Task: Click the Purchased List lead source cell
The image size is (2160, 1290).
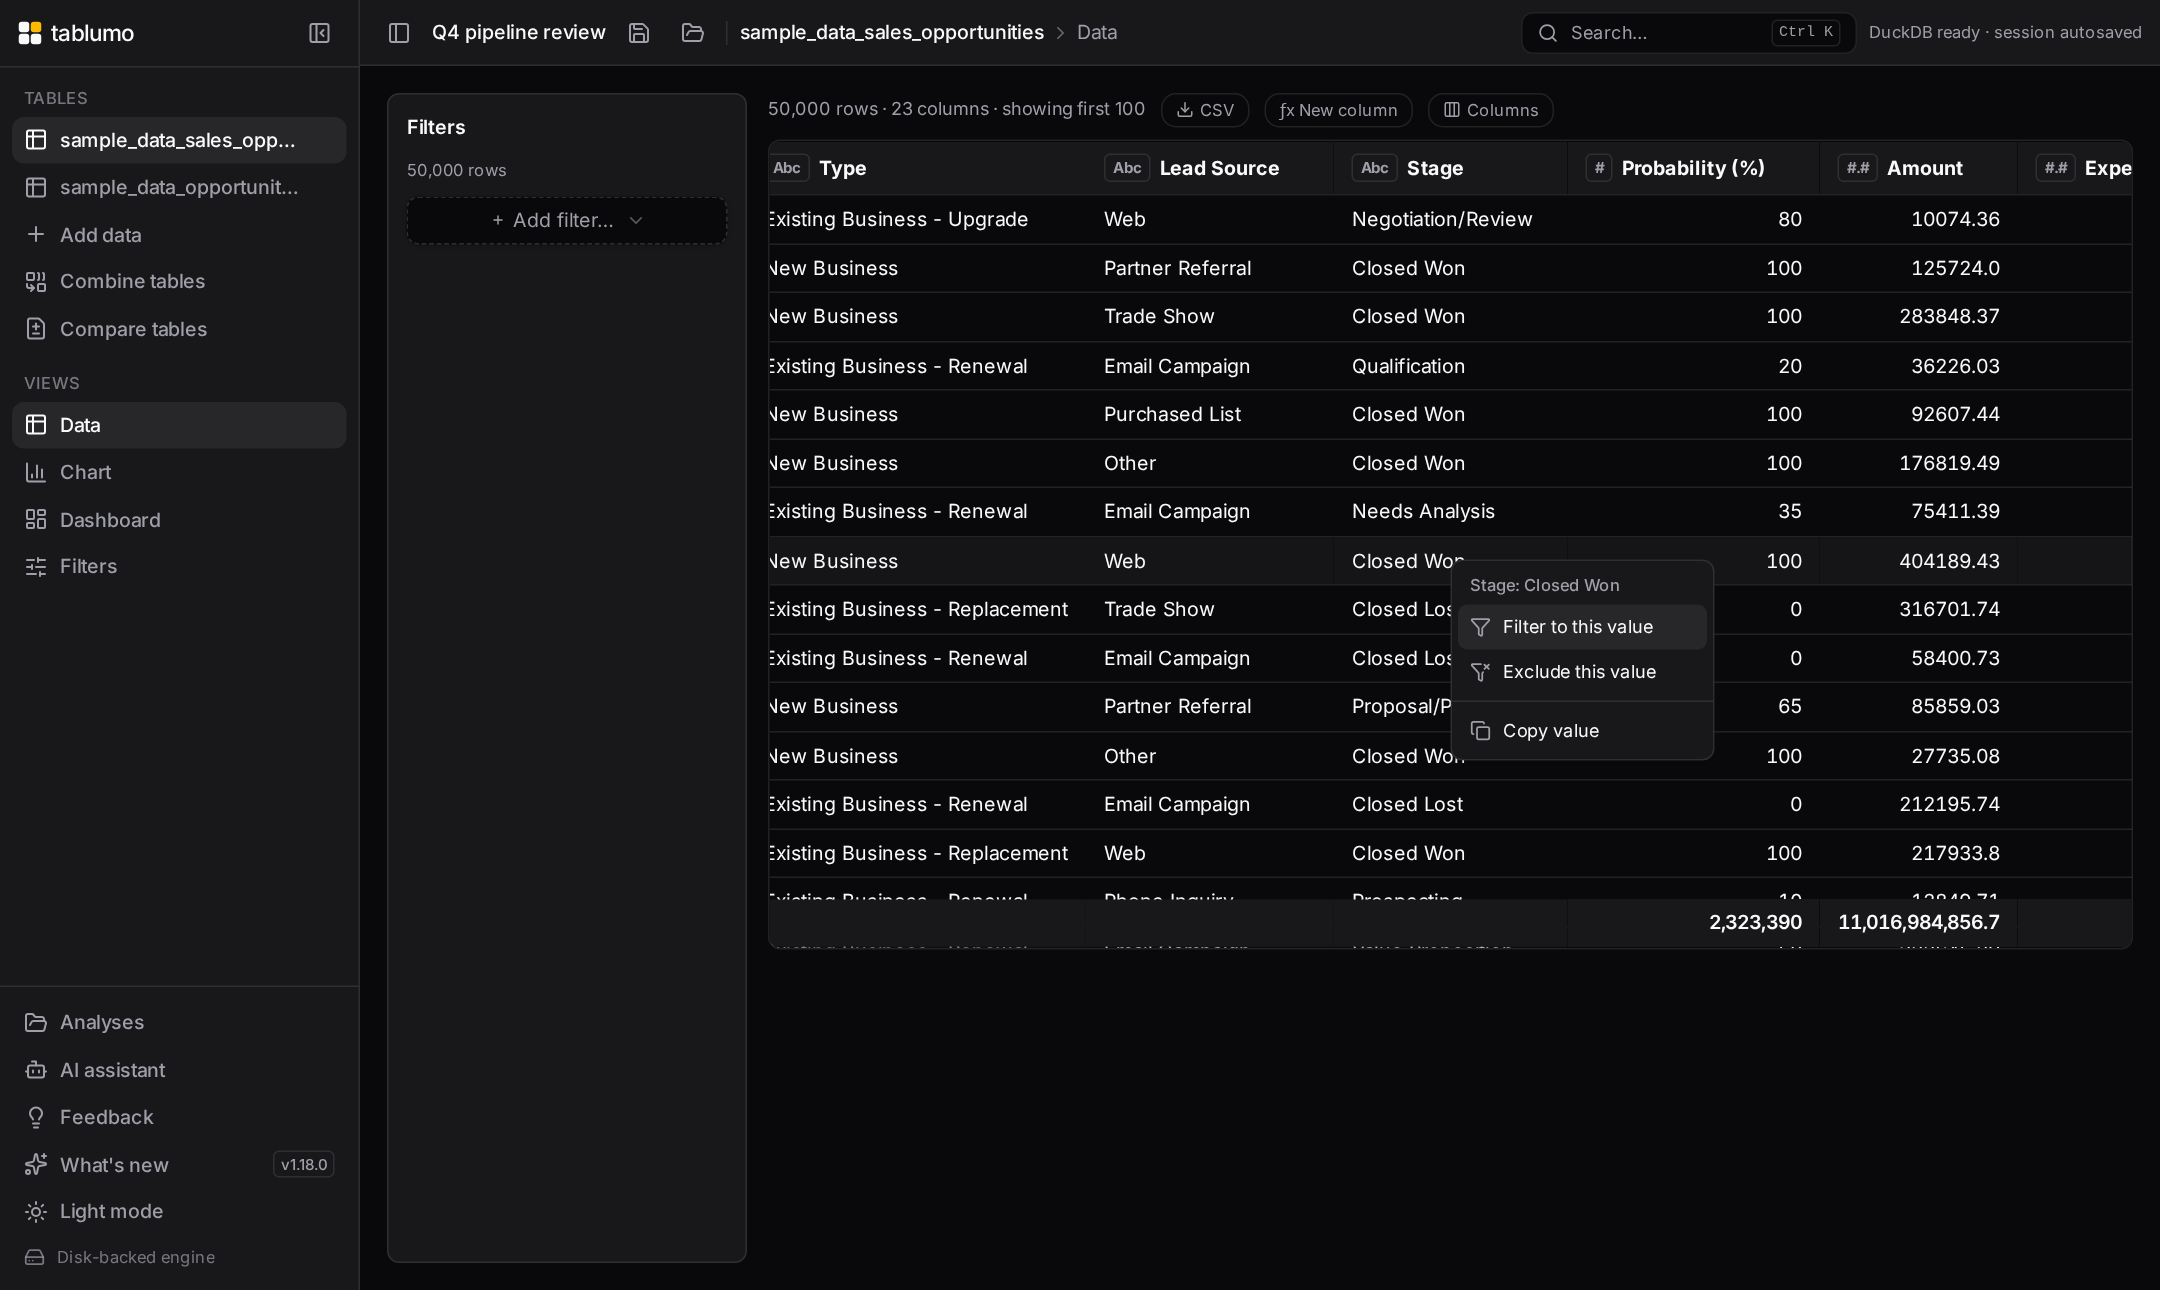Action: point(1210,414)
